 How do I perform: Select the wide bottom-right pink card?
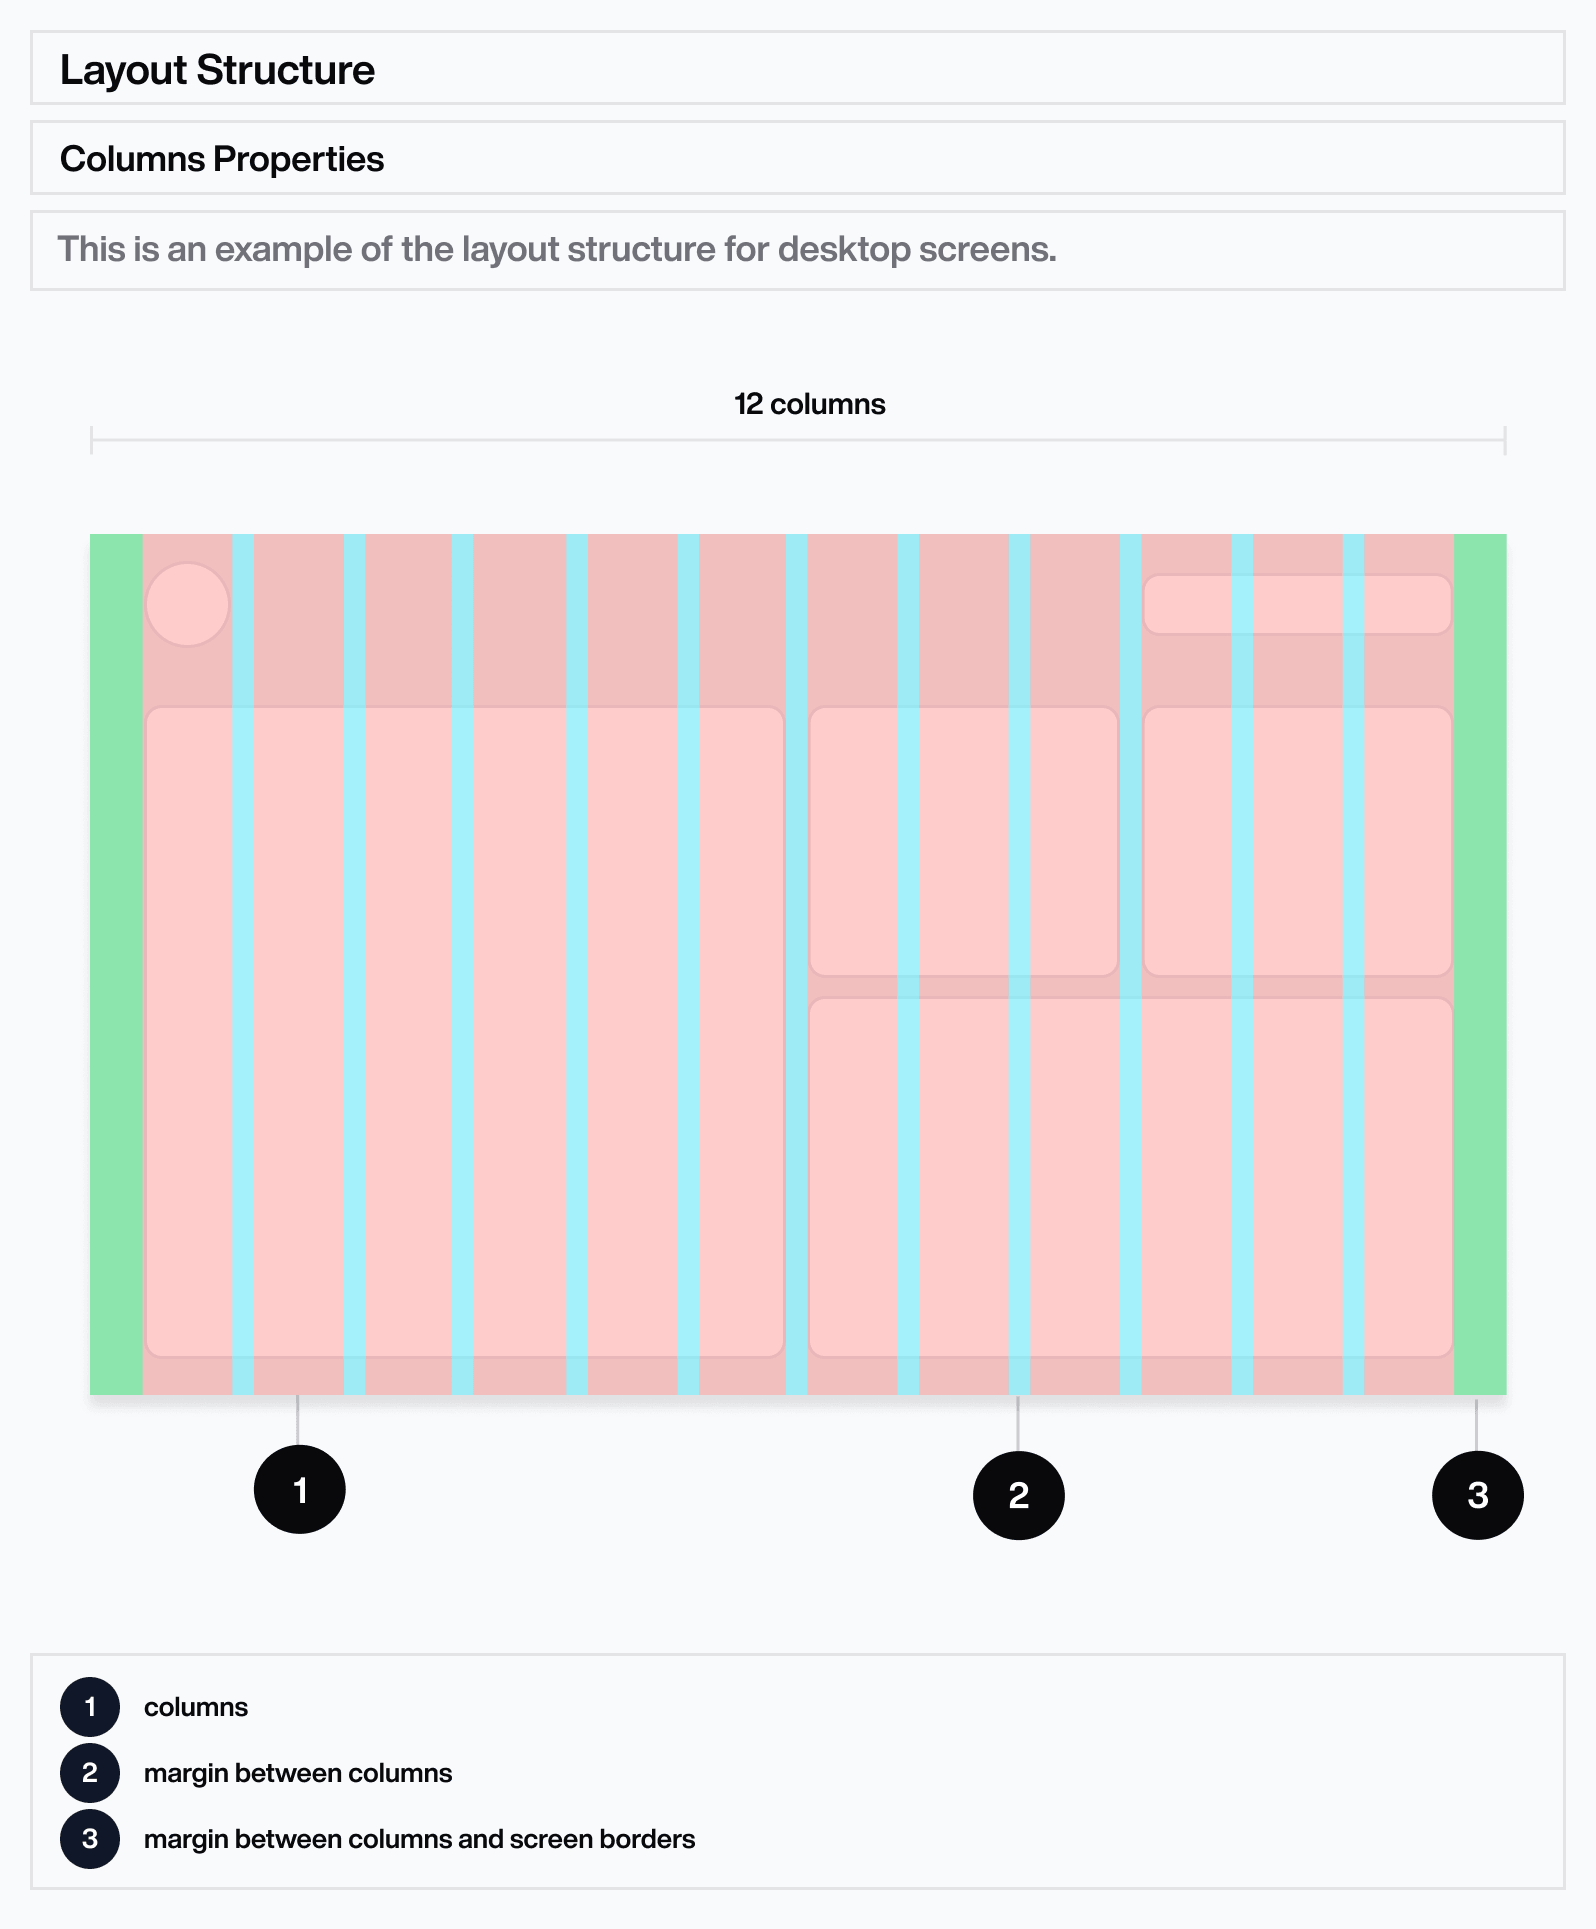[x=1130, y=1177]
